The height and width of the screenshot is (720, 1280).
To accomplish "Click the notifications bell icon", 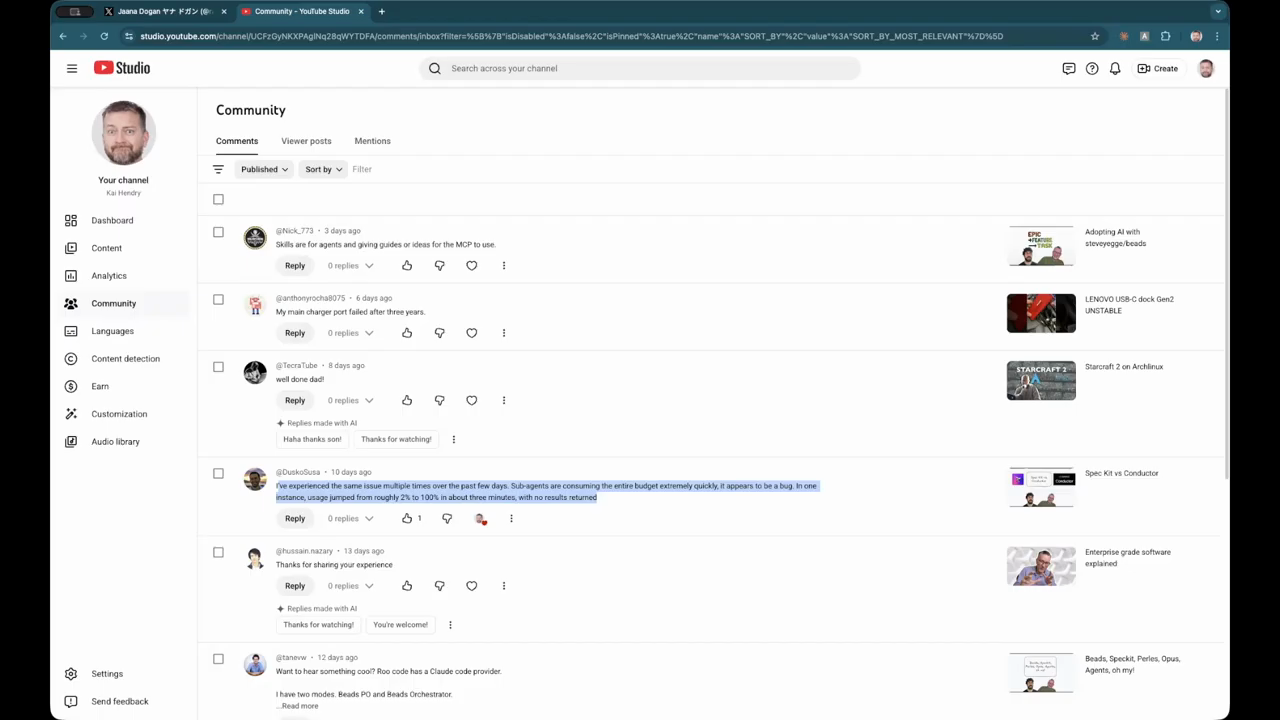I will point(1115,68).
